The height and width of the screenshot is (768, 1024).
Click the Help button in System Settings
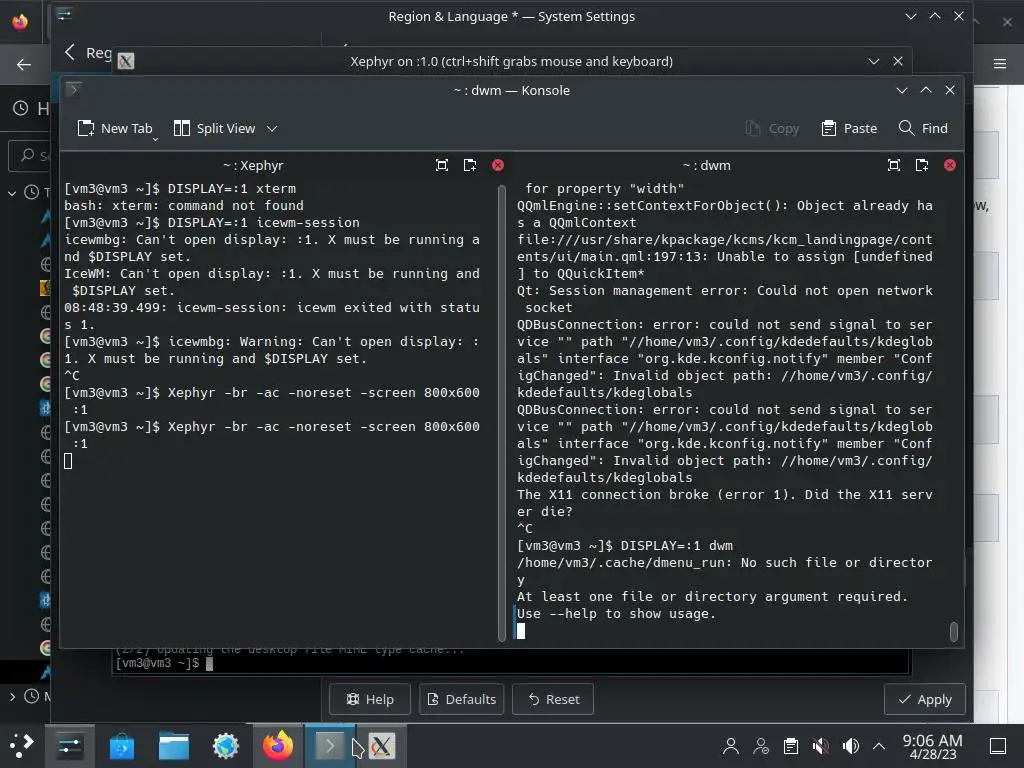[x=370, y=699]
